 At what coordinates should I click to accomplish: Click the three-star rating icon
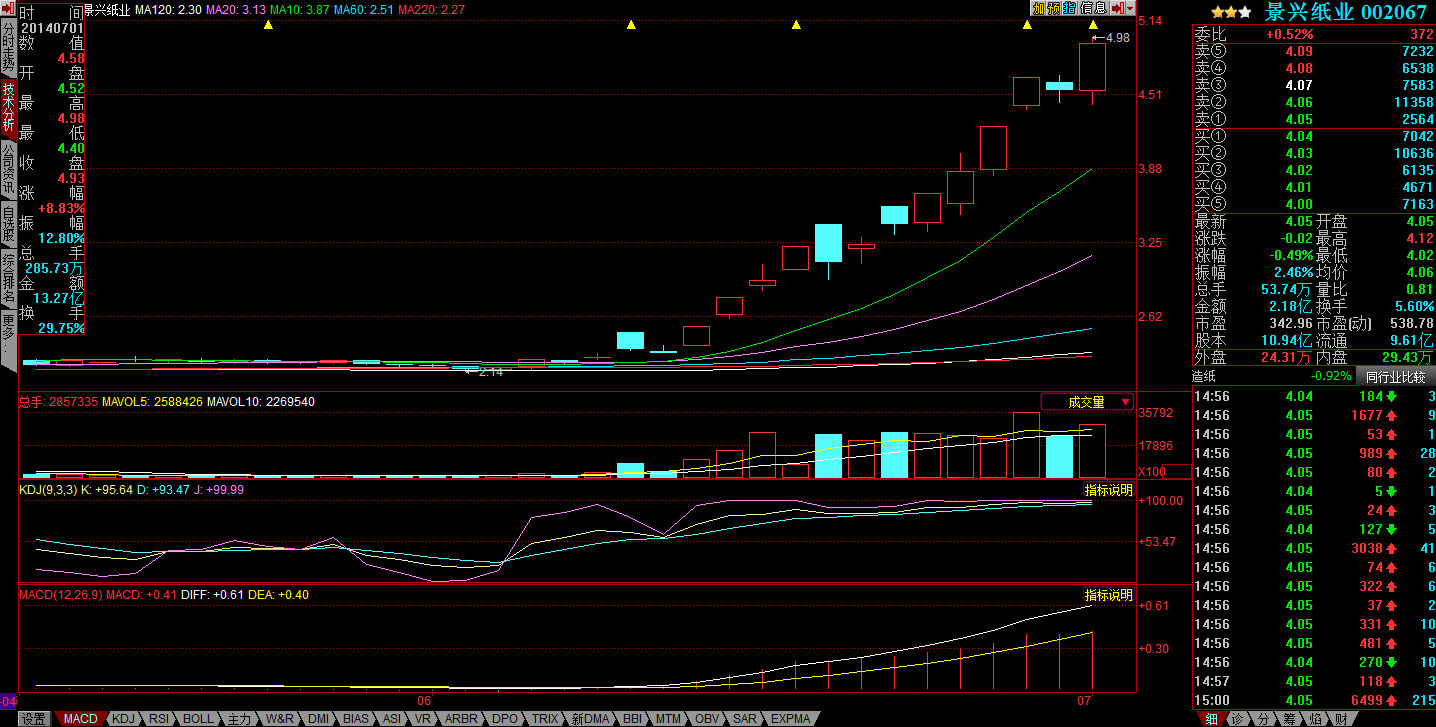click(1231, 12)
